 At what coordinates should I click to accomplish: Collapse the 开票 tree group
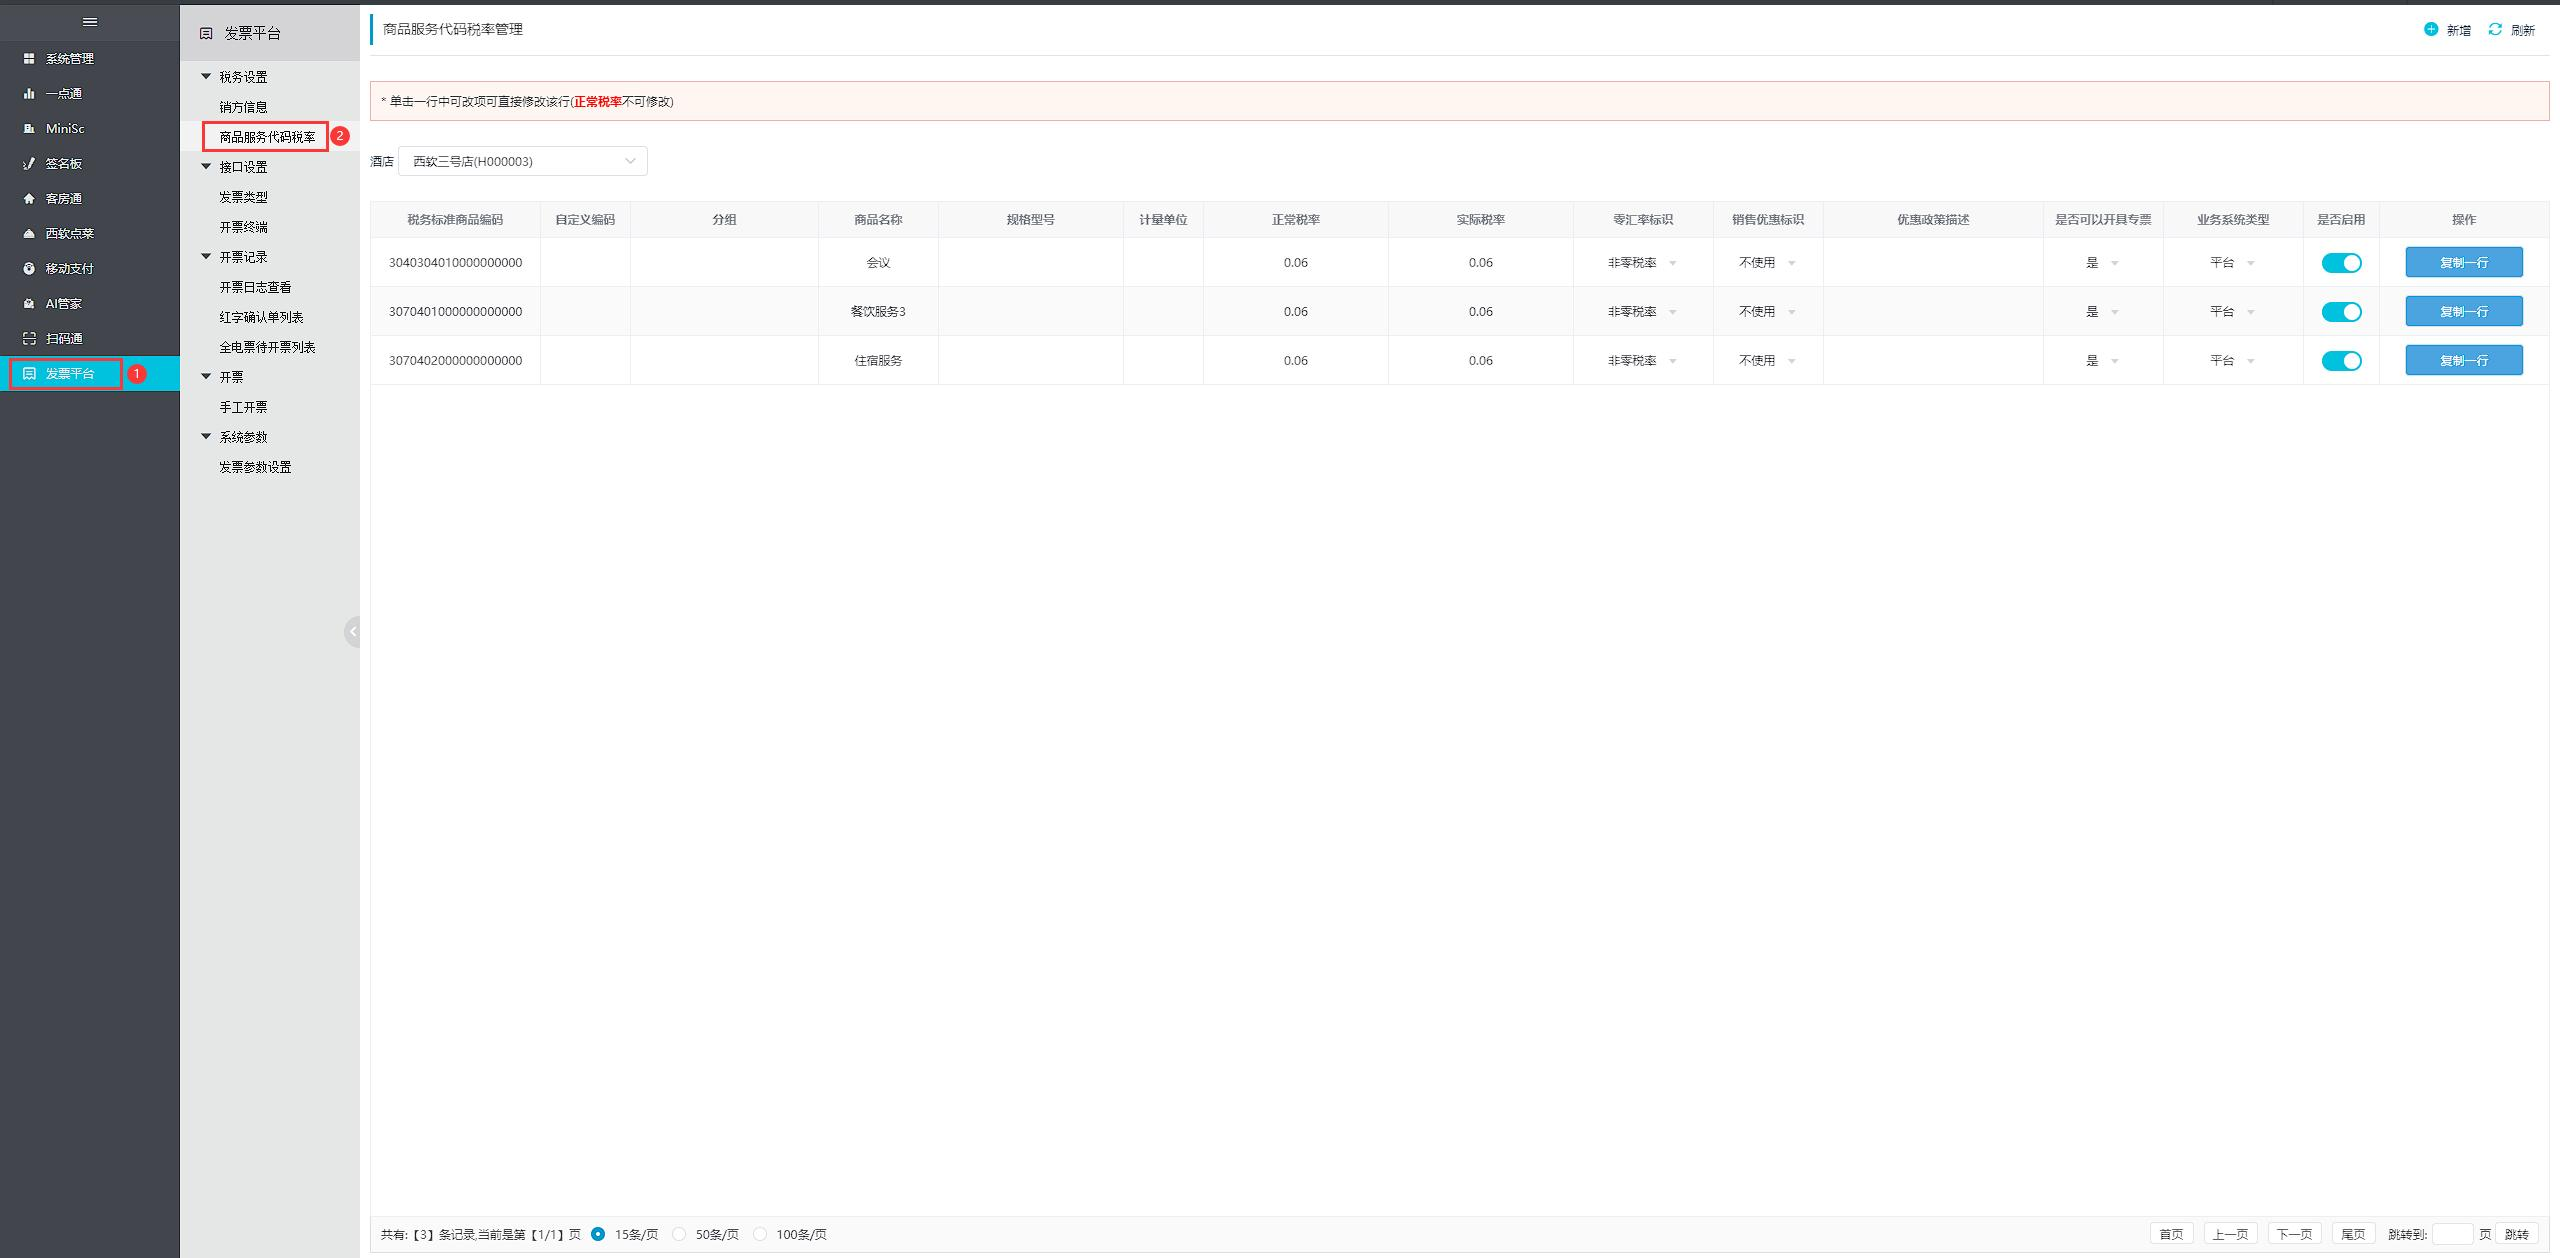click(x=206, y=376)
